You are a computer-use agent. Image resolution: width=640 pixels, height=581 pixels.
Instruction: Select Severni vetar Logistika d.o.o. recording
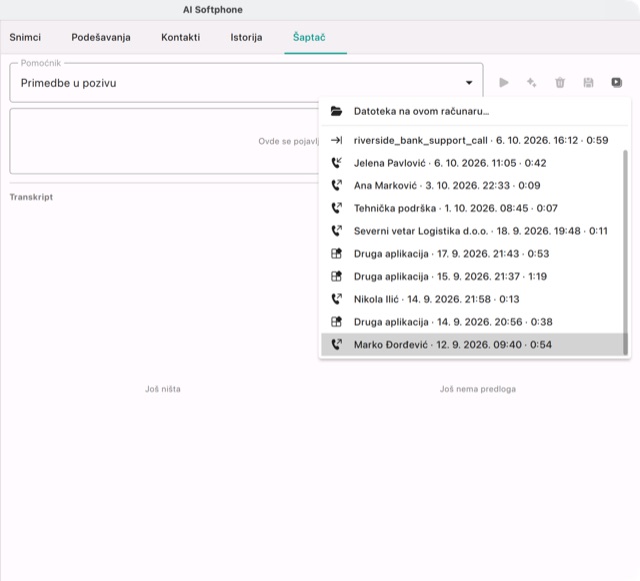[x=473, y=231]
